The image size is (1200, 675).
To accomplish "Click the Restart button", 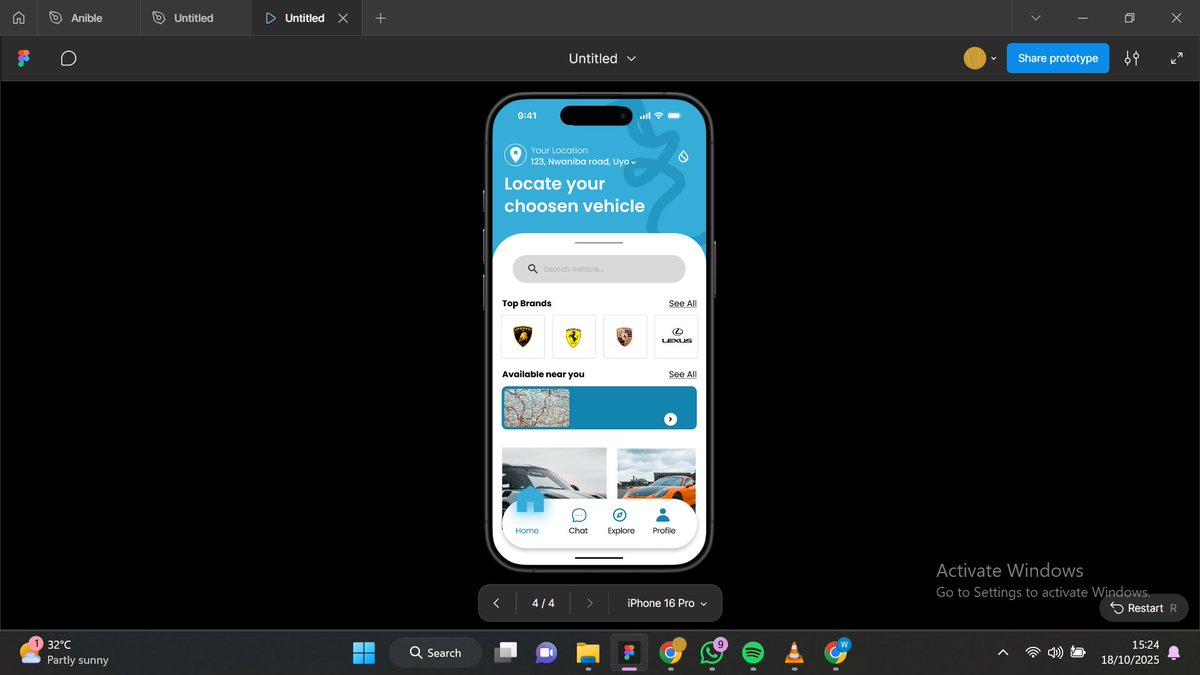I will click(x=1144, y=608).
